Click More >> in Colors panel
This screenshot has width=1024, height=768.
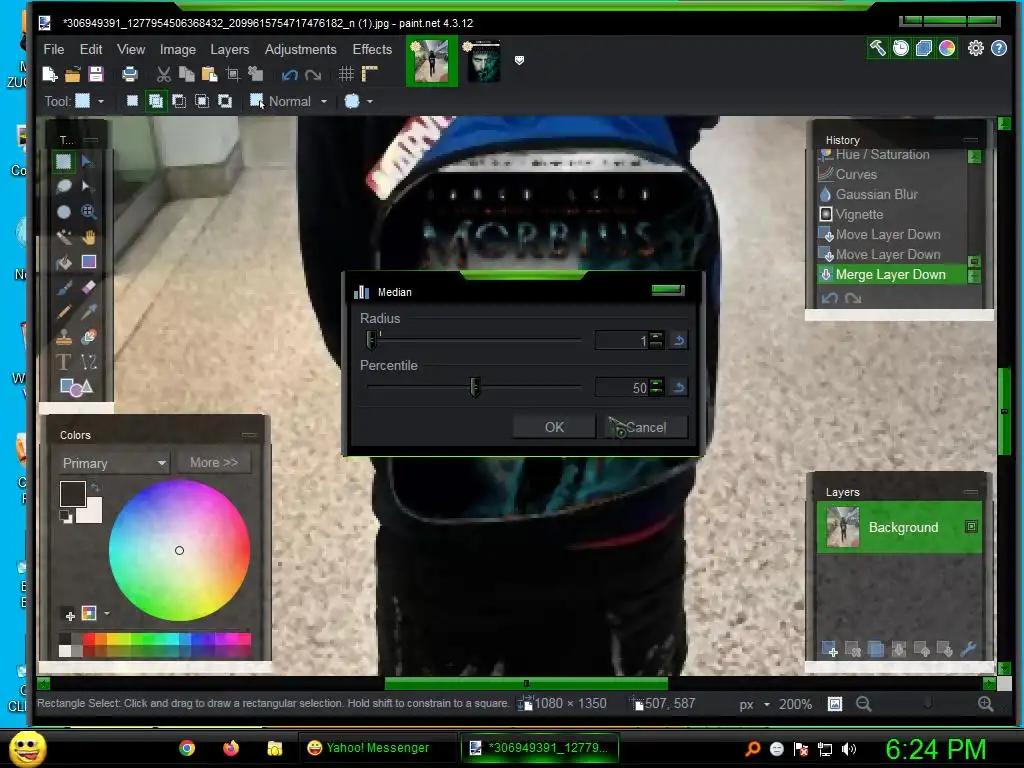coord(214,462)
